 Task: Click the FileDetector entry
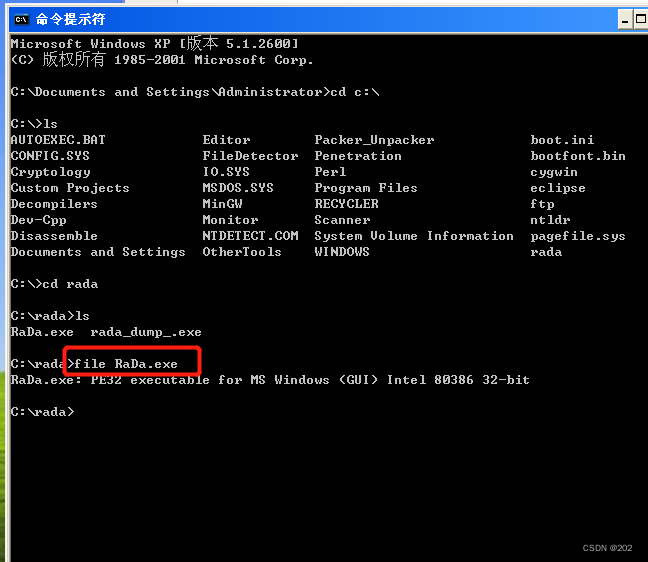tap(250, 156)
